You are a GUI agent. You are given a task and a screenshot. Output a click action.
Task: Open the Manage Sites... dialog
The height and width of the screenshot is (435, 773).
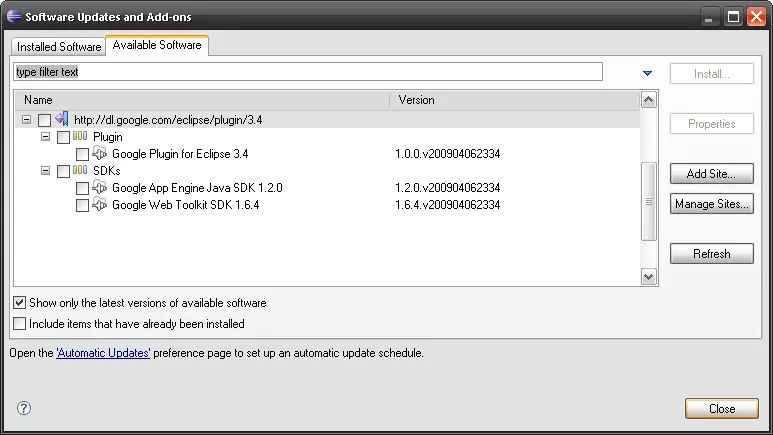(711, 204)
